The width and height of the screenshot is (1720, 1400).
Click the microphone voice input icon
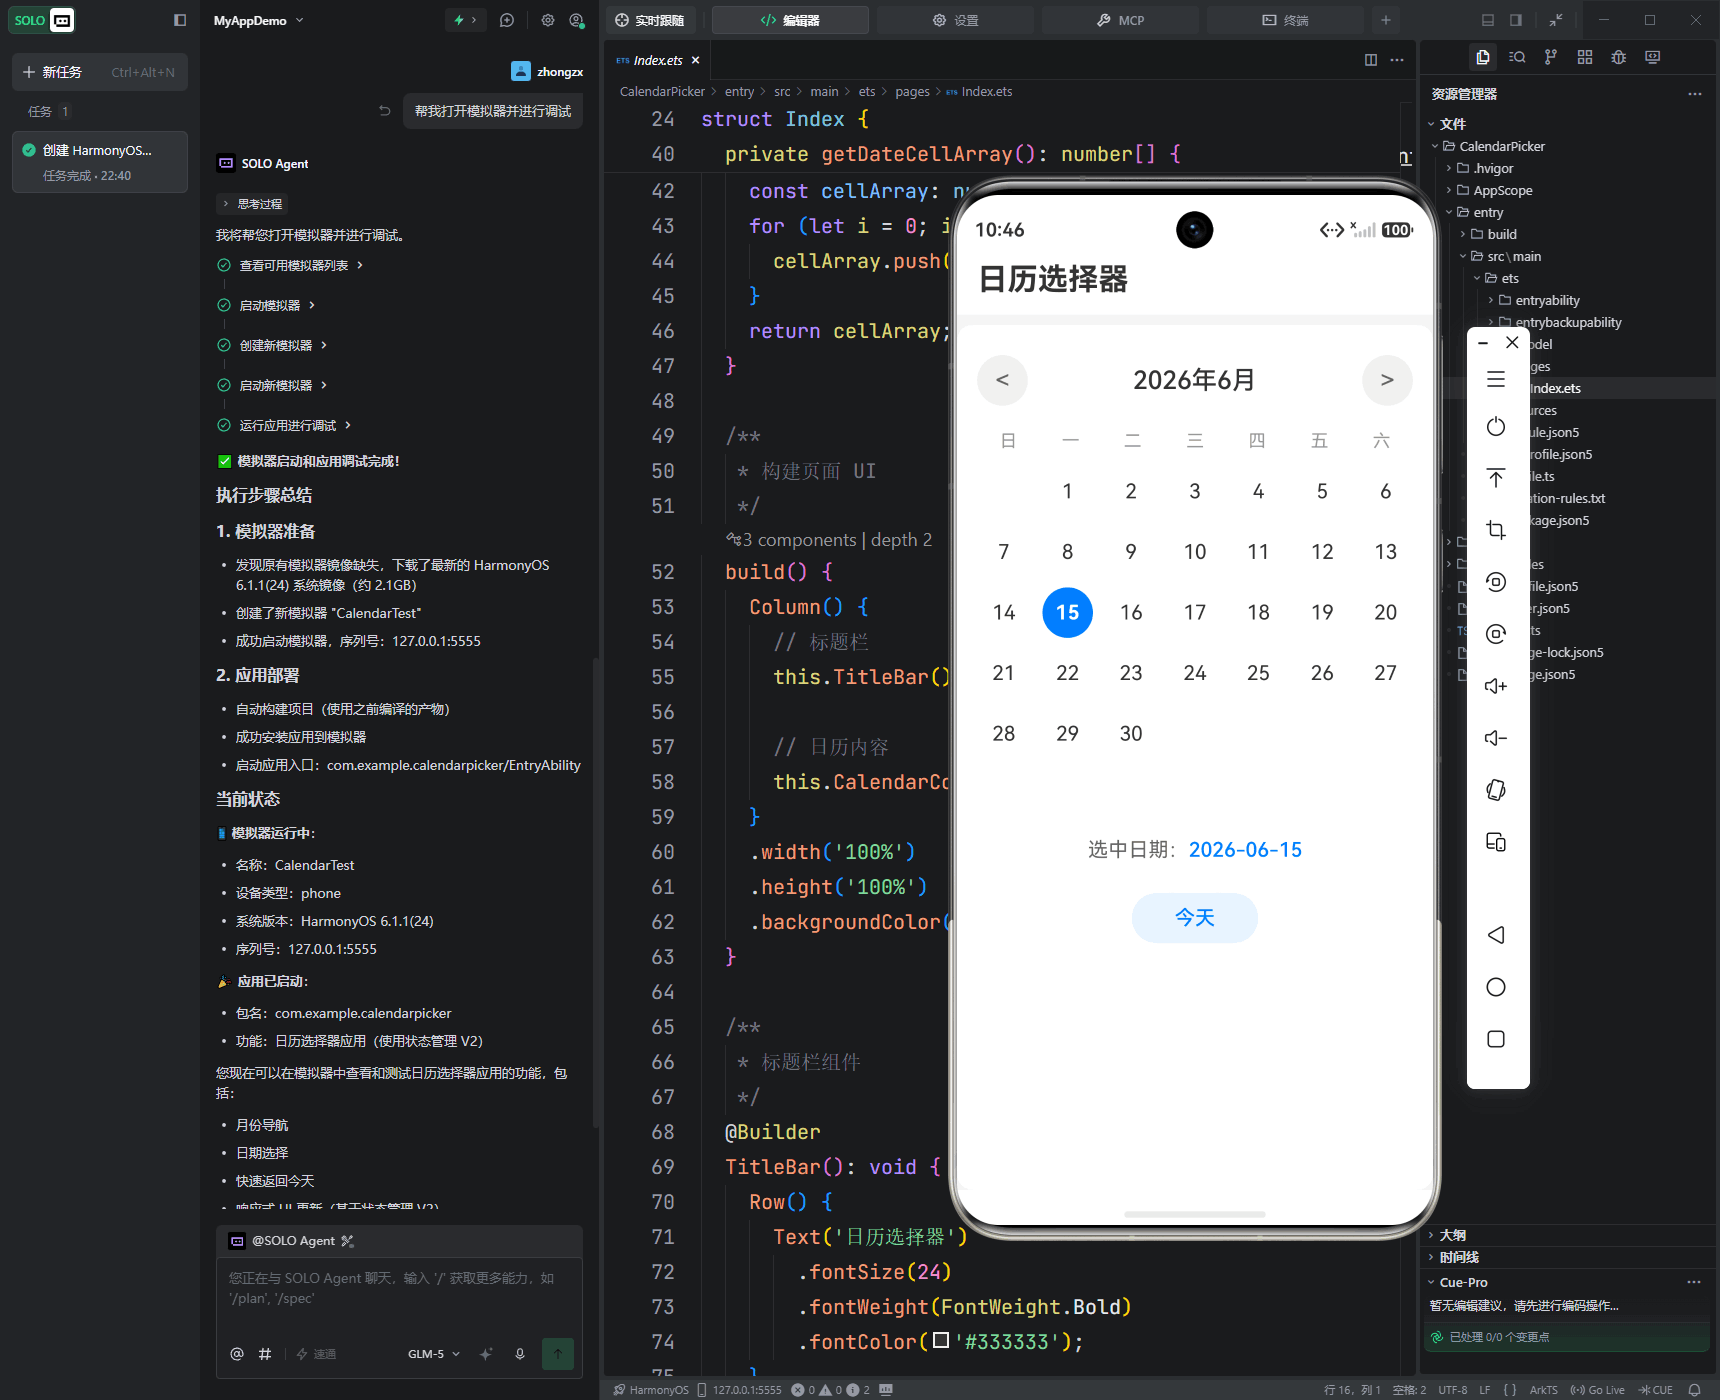click(520, 1354)
